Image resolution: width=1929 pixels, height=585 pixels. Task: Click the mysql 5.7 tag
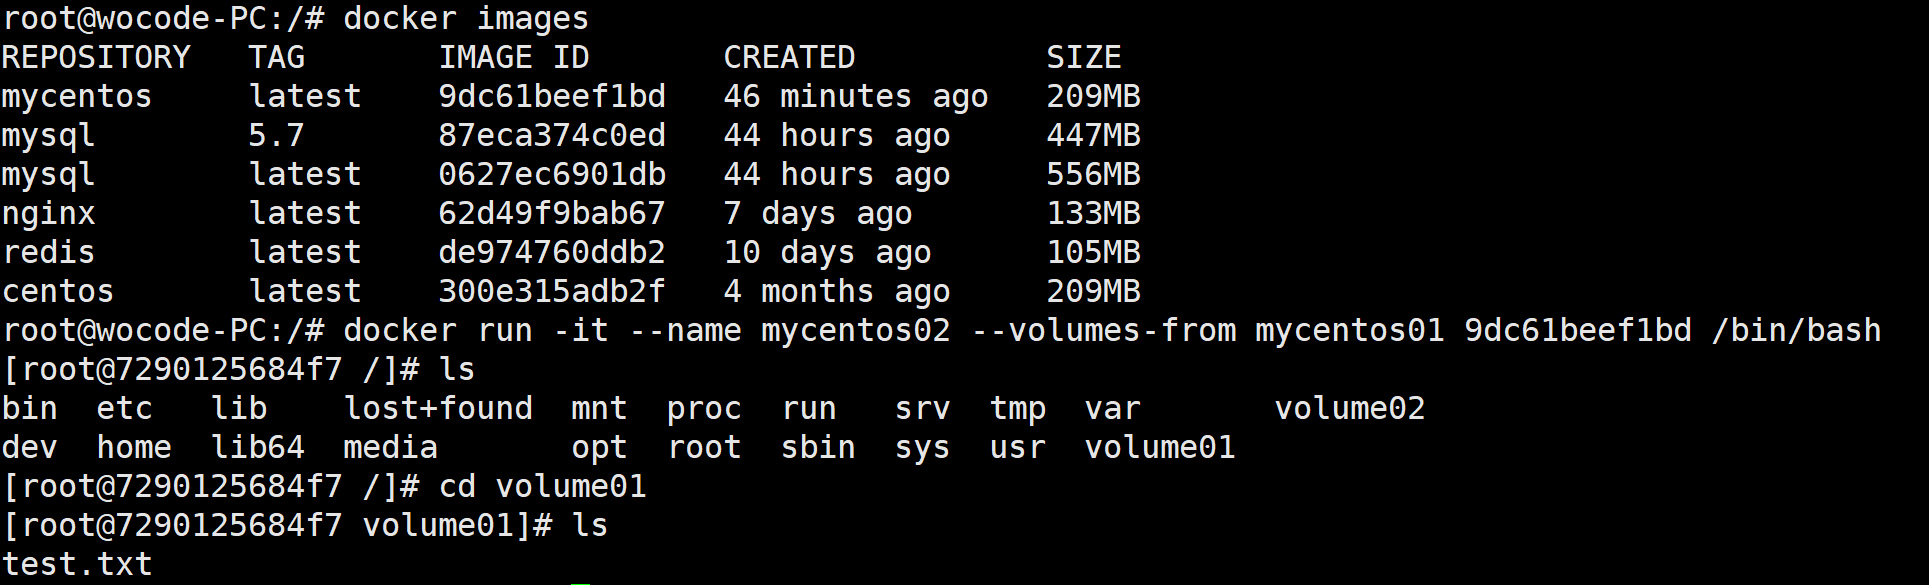(x=276, y=136)
